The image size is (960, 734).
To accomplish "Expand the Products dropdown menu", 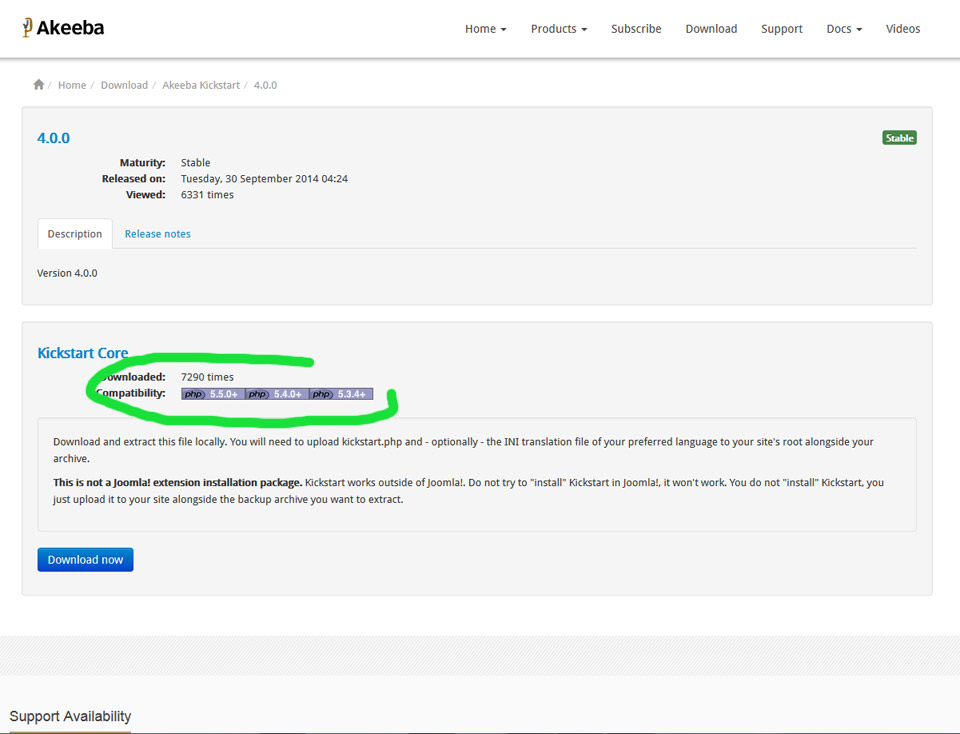I will click(x=558, y=29).
